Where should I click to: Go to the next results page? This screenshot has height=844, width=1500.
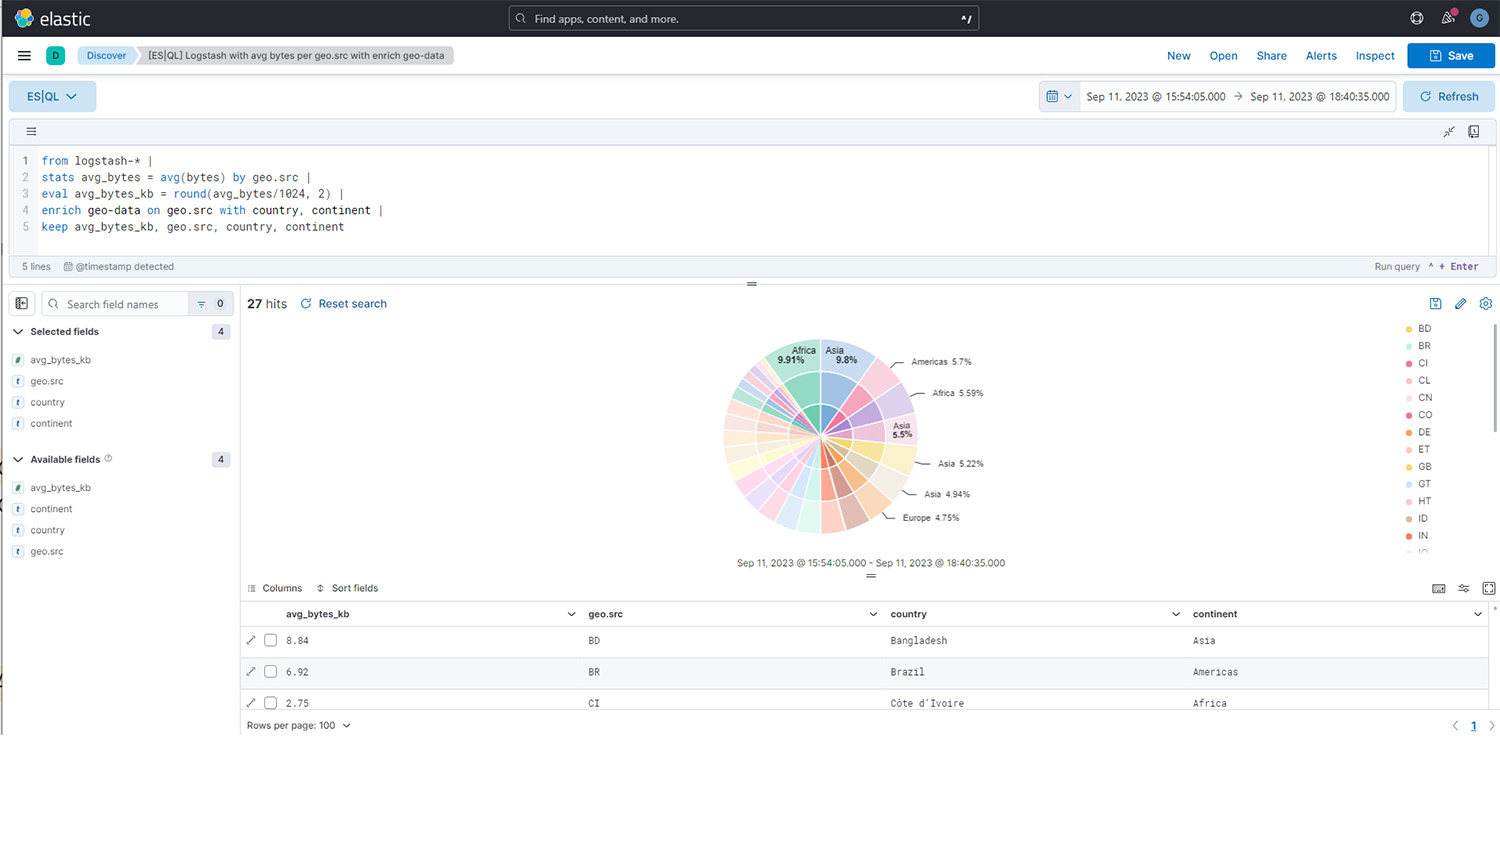tap(1492, 726)
